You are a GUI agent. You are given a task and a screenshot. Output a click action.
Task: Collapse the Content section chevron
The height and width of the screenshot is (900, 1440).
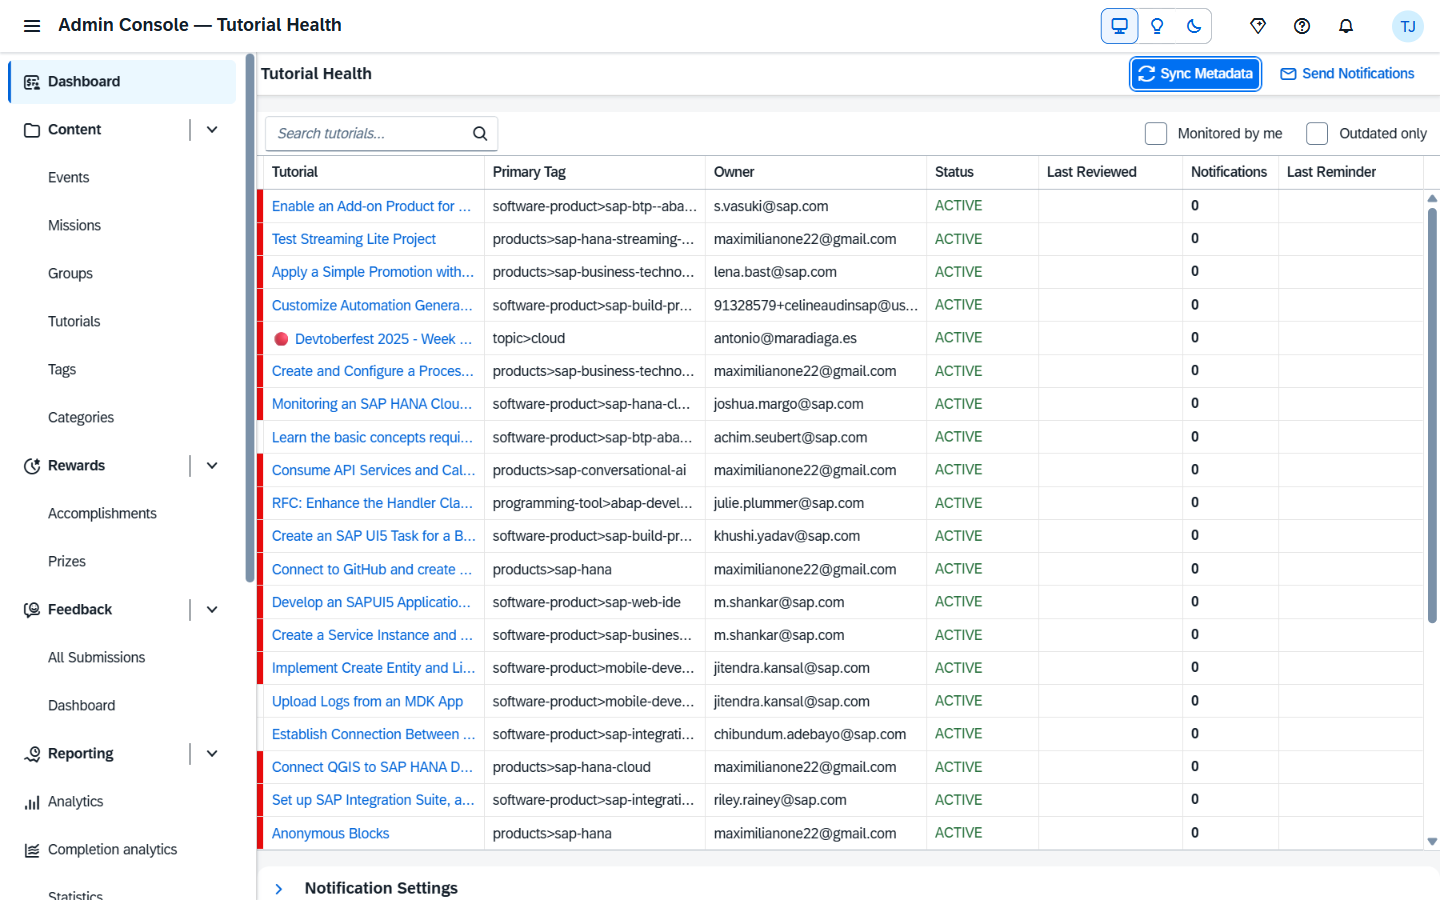212,130
